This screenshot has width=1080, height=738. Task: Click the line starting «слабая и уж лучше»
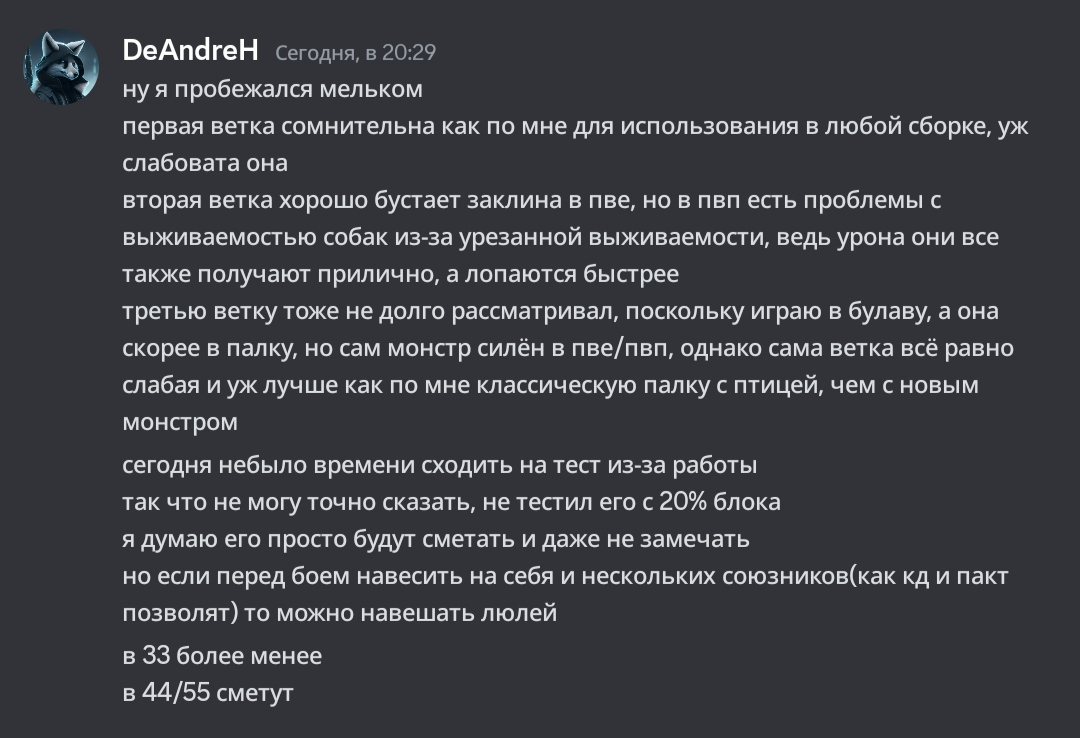[550, 385]
